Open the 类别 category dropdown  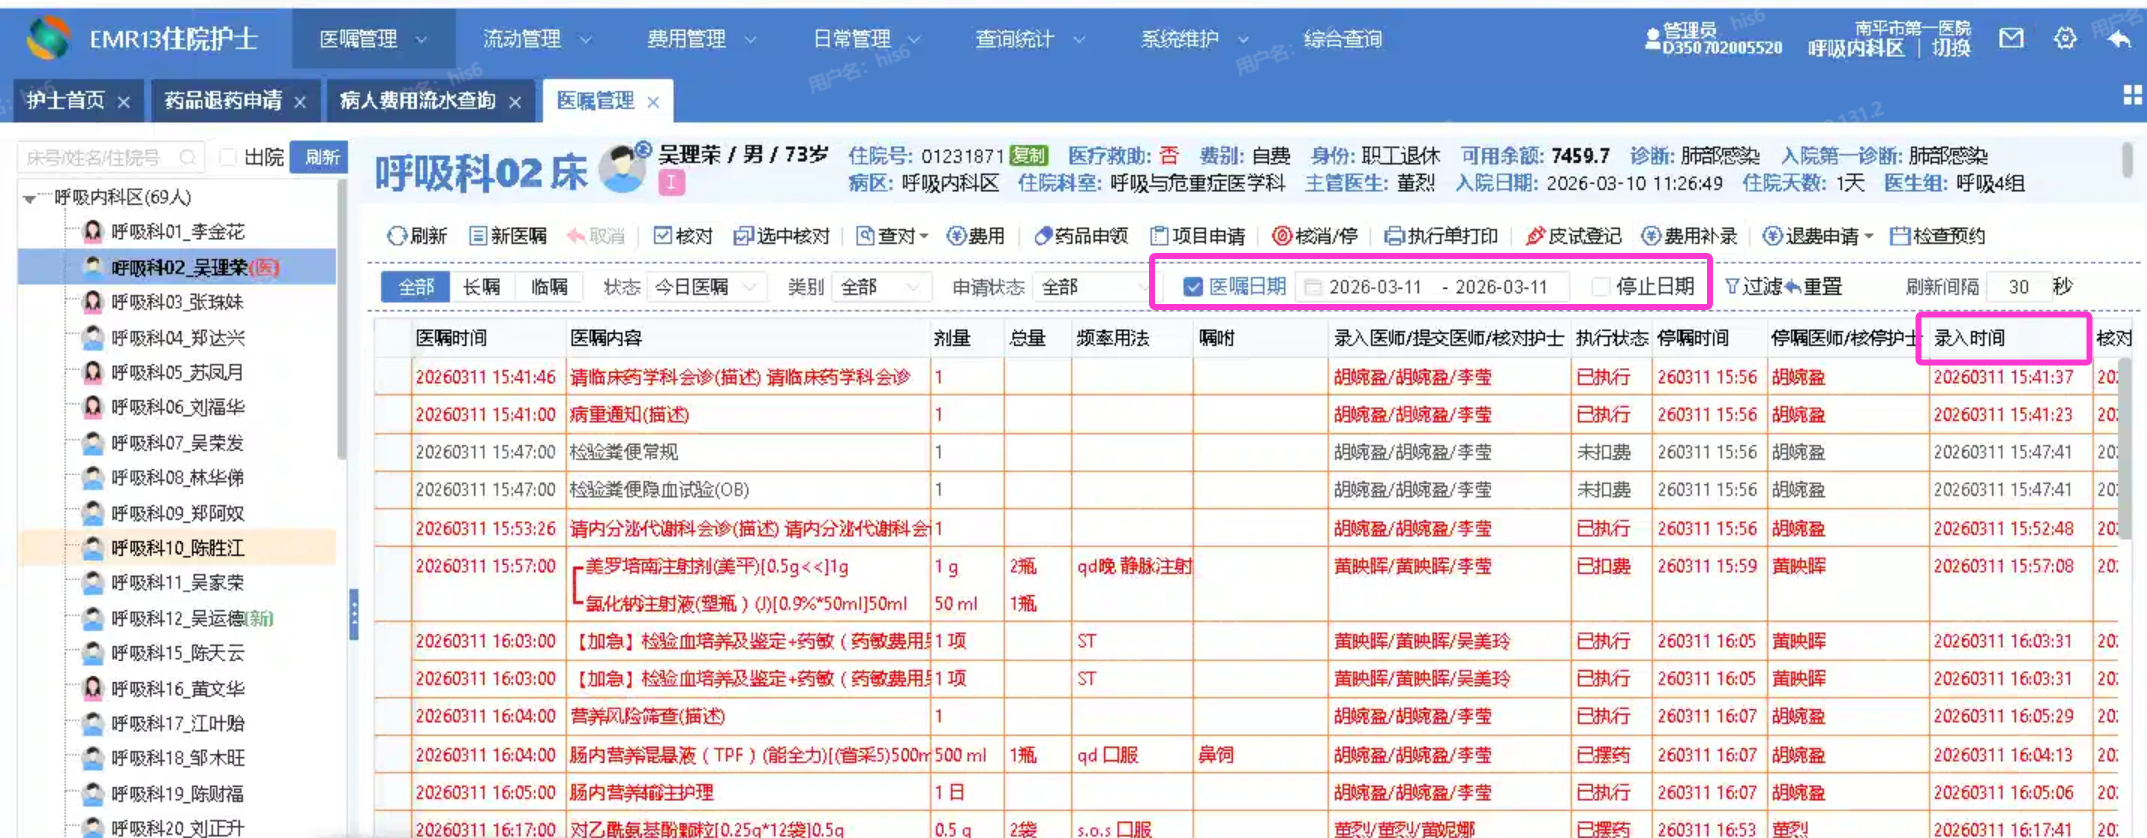[x=881, y=287]
